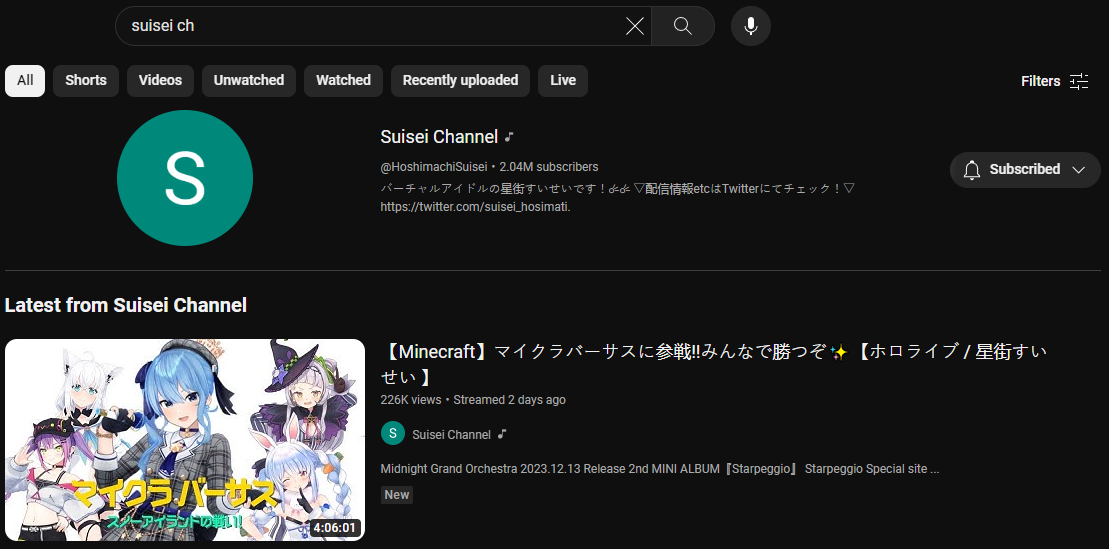Click the magnifier search button

click(x=683, y=26)
